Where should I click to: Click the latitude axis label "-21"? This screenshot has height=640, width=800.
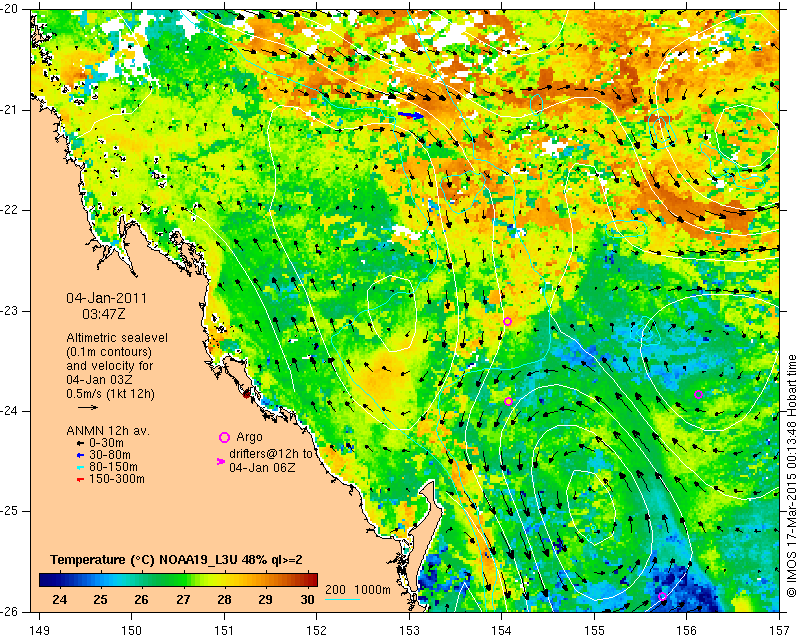click(11, 110)
